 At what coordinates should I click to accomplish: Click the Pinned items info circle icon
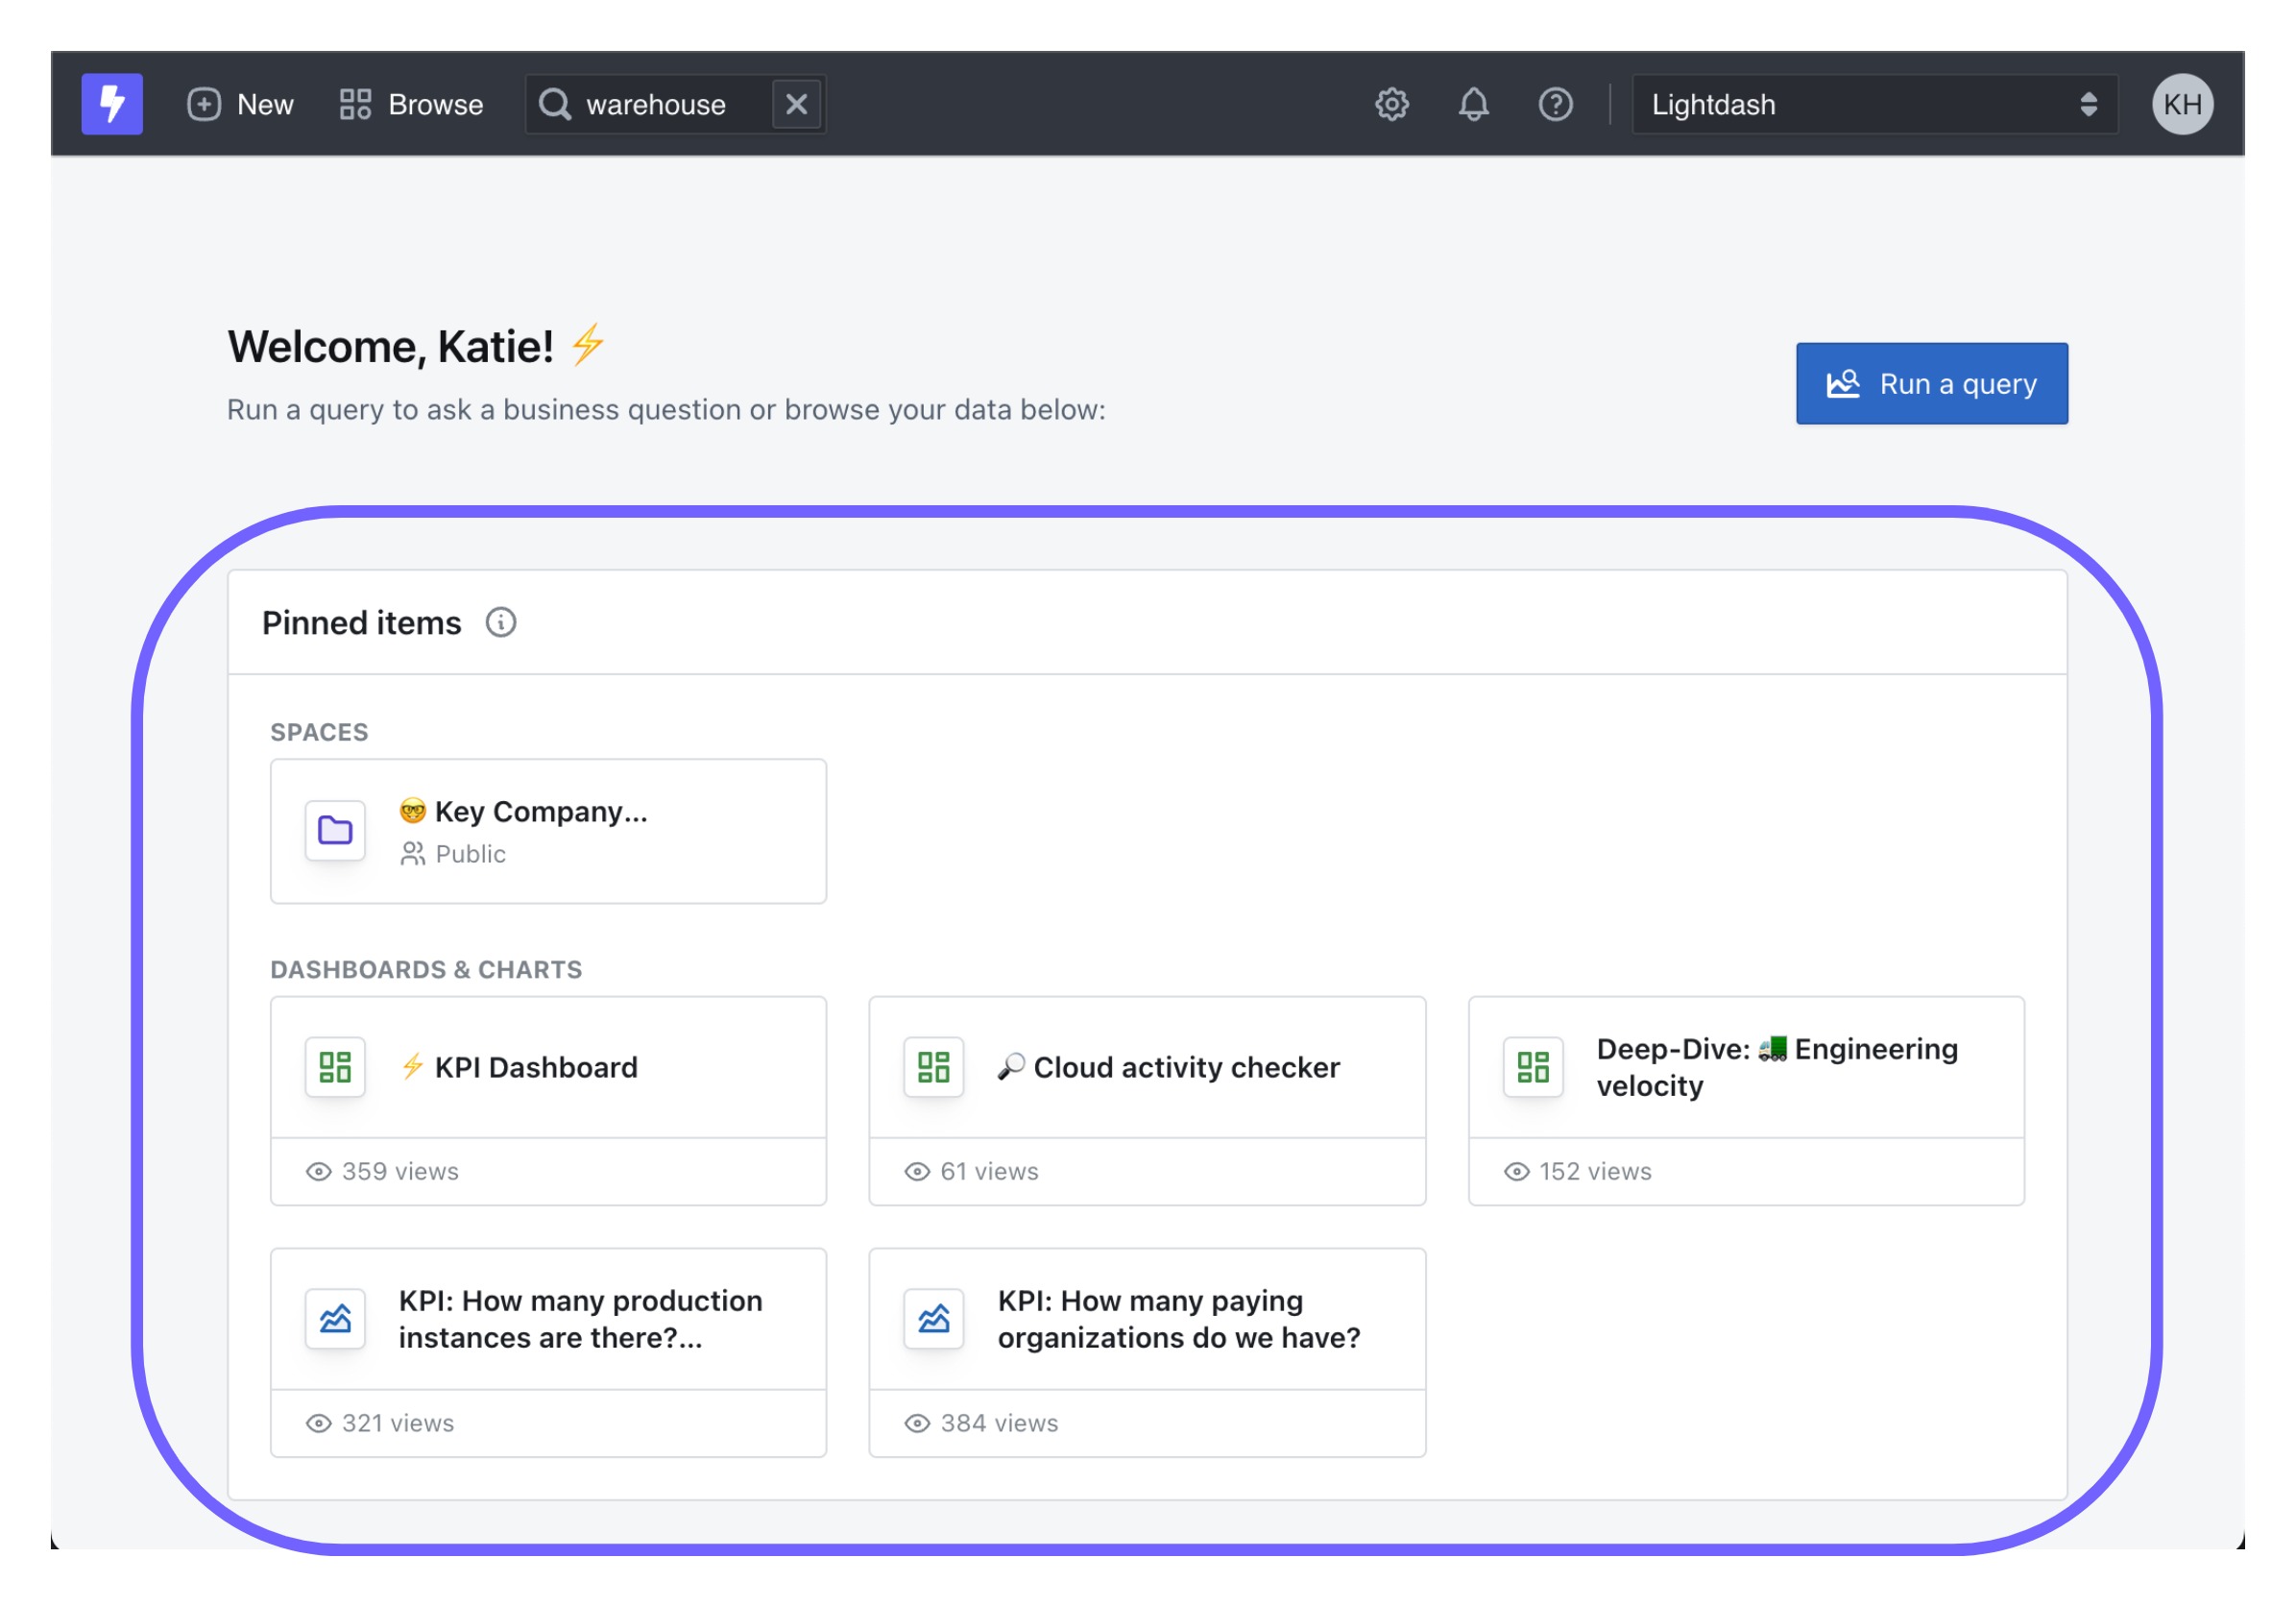tap(500, 620)
